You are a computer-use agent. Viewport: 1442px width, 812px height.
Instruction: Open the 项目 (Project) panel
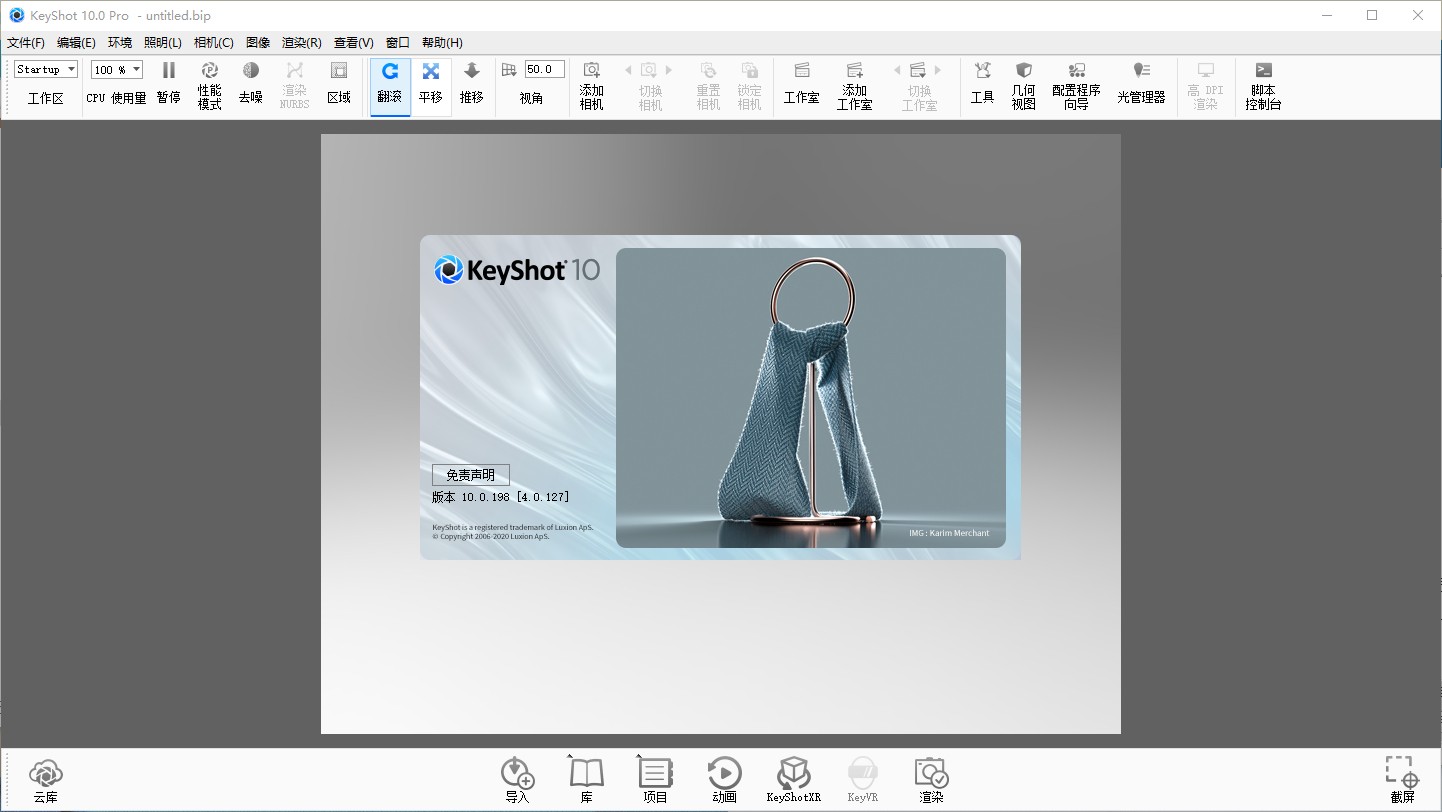click(654, 778)
